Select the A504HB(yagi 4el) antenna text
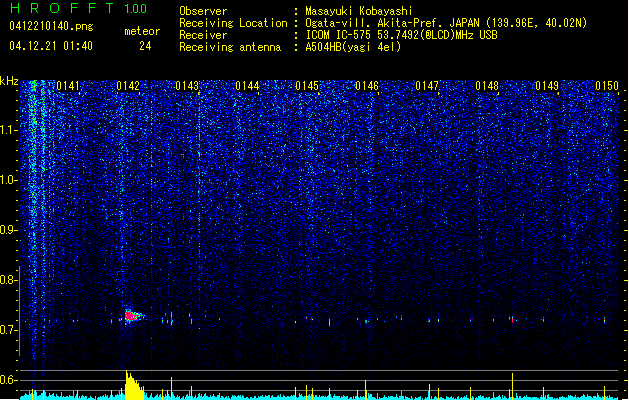This screenshot has height=400, width=629. coord(353,47)
